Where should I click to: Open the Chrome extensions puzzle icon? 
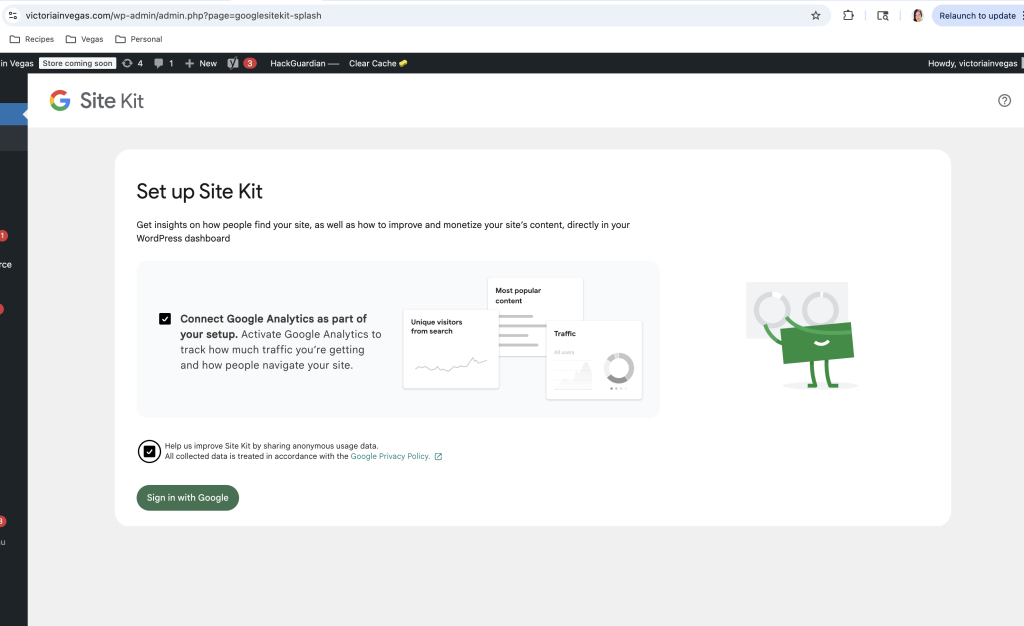[x=848, y=16]
